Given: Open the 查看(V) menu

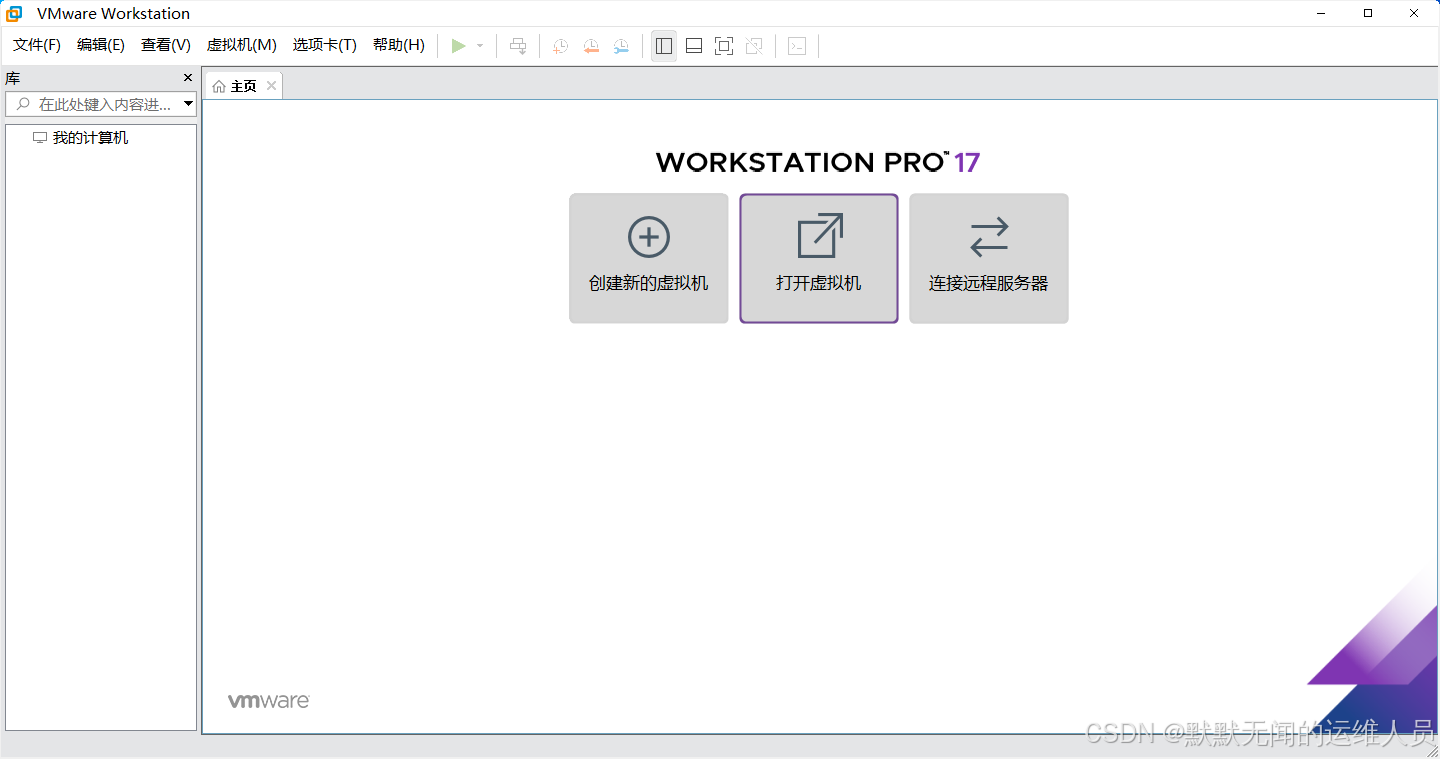Looking at the screenshot, I should (166, 45).
